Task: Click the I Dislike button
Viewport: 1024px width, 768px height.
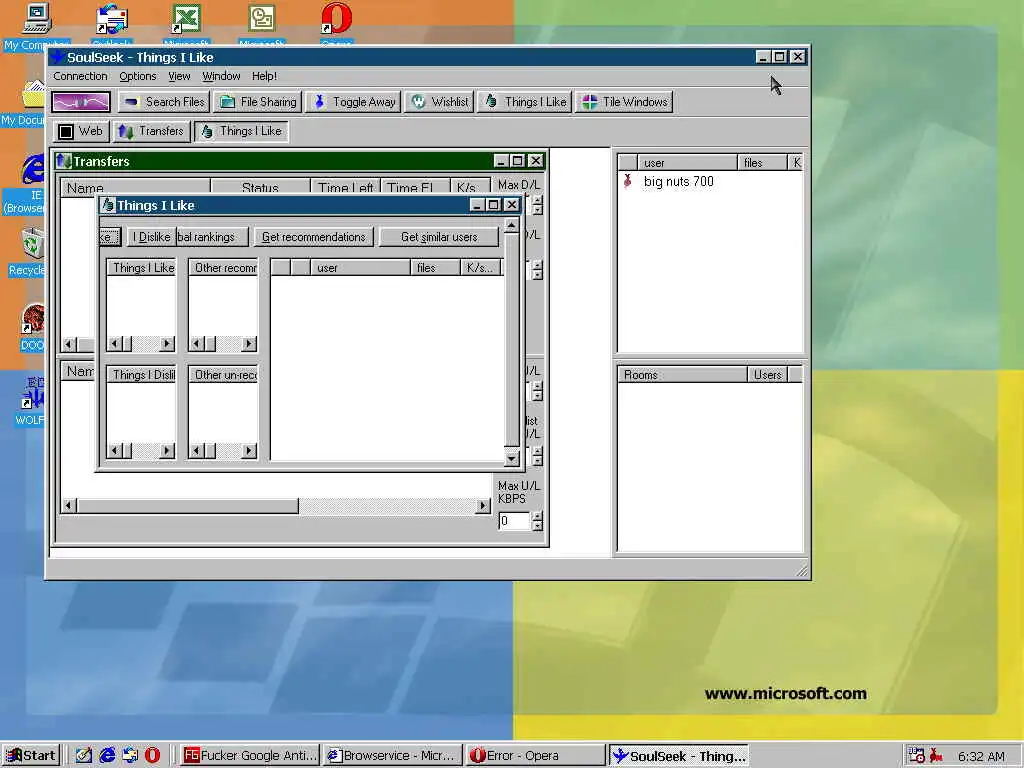Action: 151,237
